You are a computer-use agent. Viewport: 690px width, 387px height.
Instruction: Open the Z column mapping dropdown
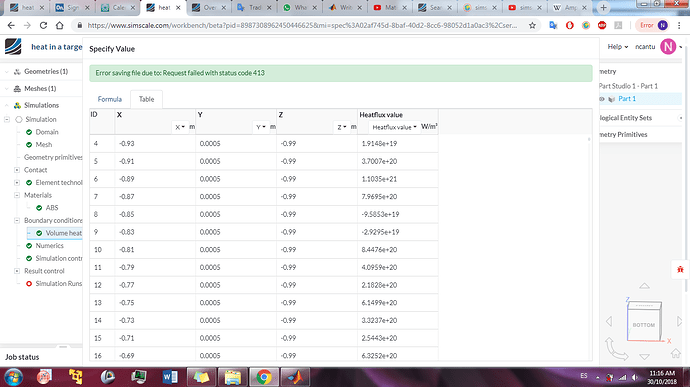pos(342,127)
